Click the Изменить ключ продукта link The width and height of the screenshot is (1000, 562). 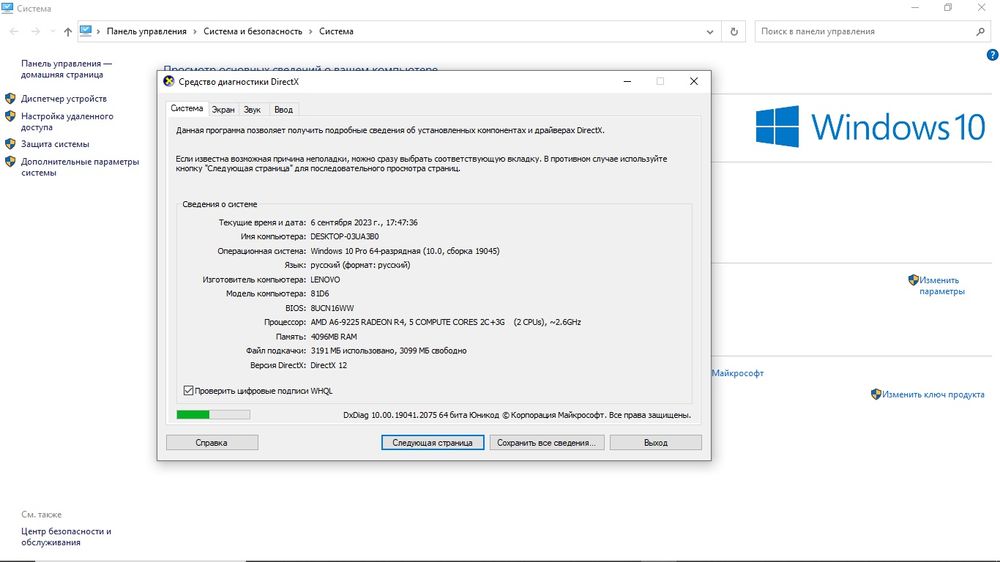(x=933, y=395)
